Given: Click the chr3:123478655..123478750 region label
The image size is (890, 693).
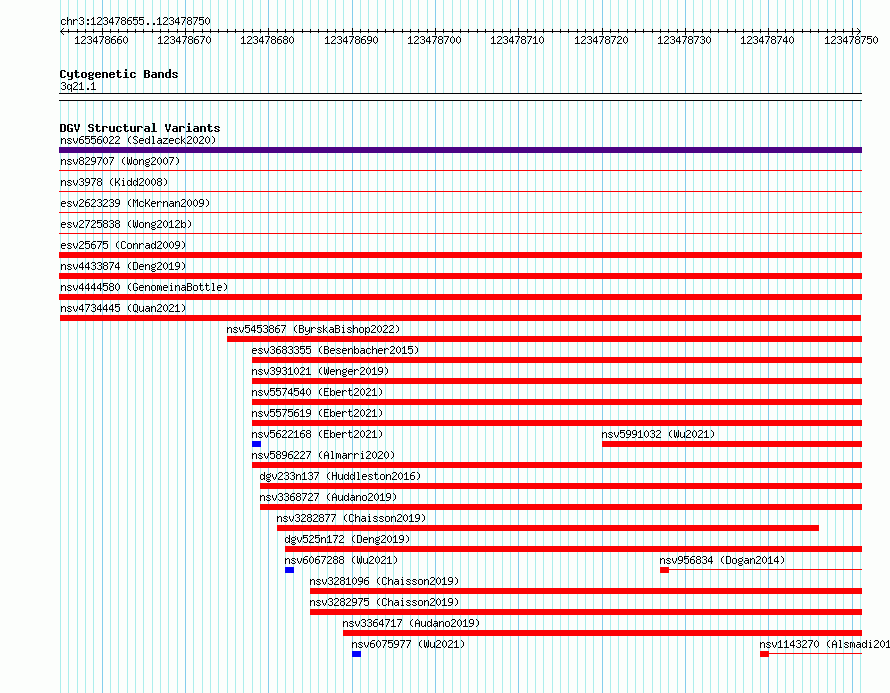Looking at the screenshot, I should (135, 21).
